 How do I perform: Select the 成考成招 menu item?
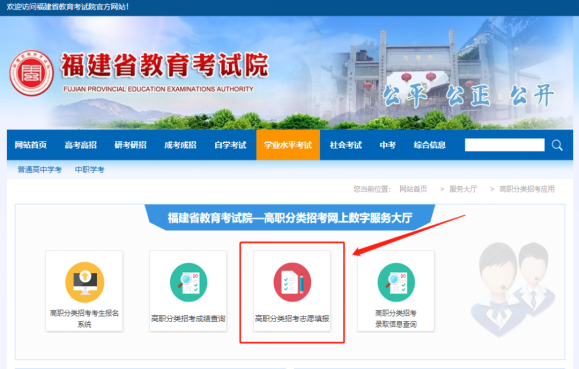click(x=180, y=145)
